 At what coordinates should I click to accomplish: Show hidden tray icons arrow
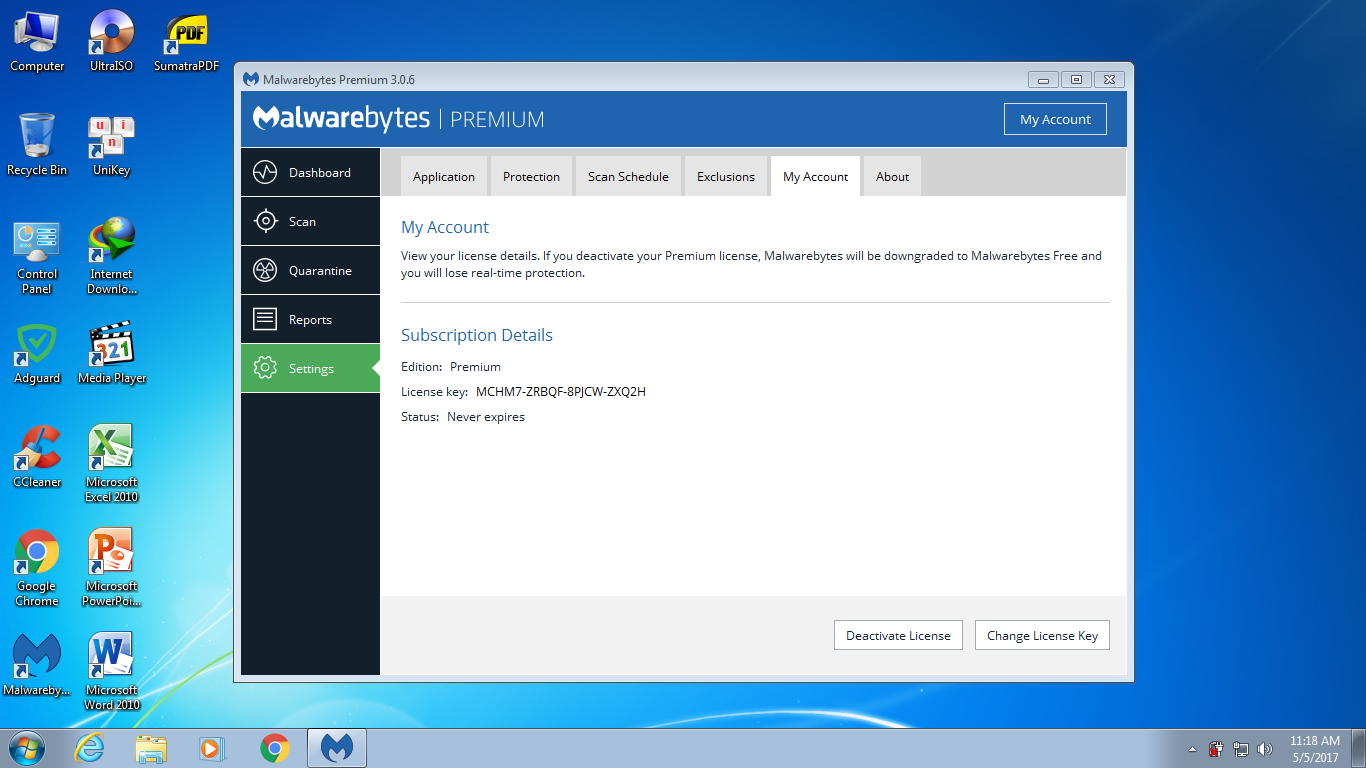tap(1192, 749)
